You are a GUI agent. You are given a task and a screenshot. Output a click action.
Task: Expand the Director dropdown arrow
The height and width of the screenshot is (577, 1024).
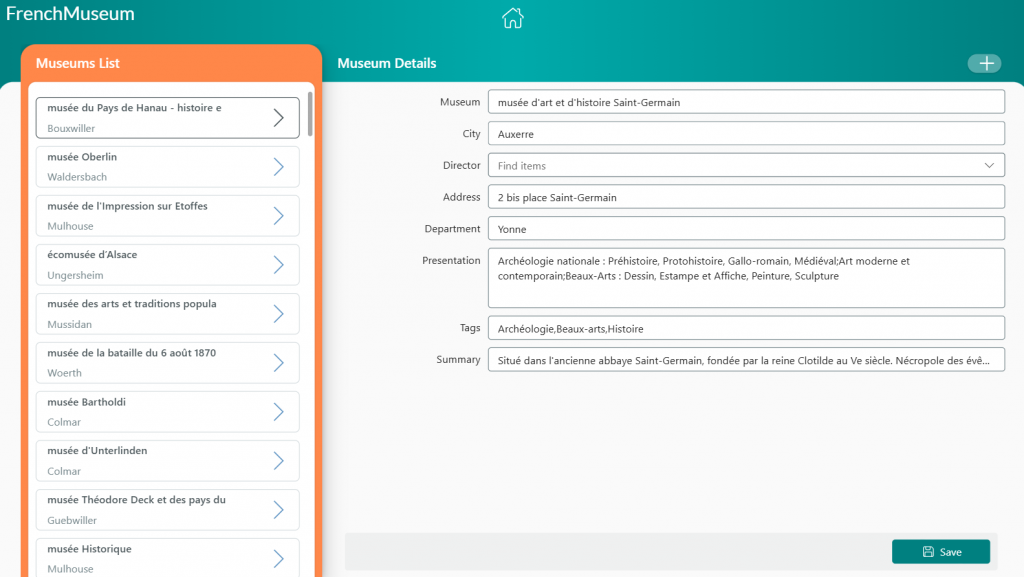coord(989,165)
